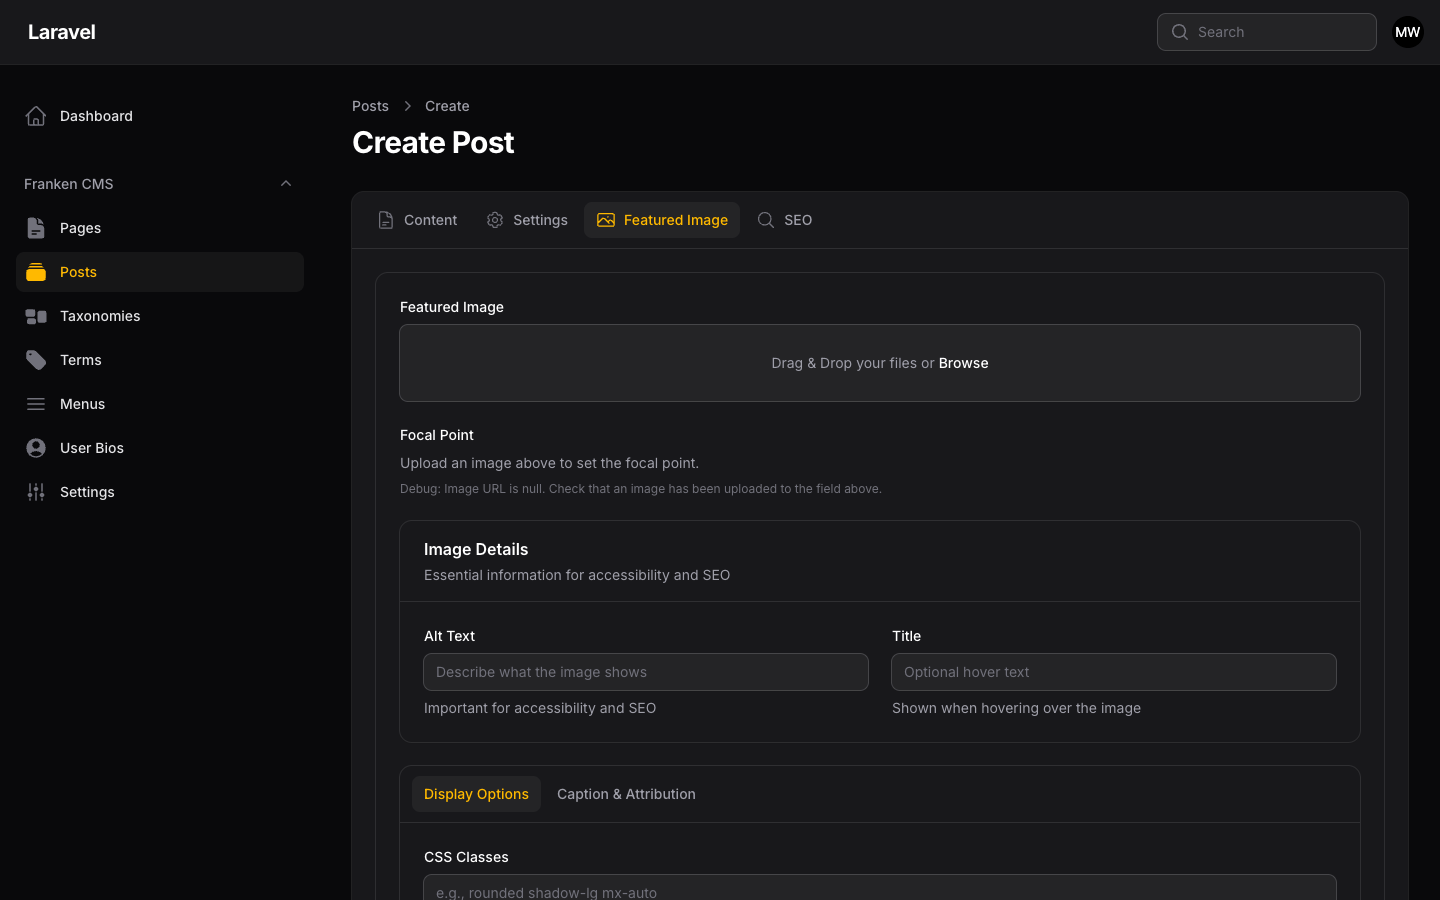Select the Pages document icon in sidebar
Viewport: 1440px width, 900px height.
click(36, 227)
